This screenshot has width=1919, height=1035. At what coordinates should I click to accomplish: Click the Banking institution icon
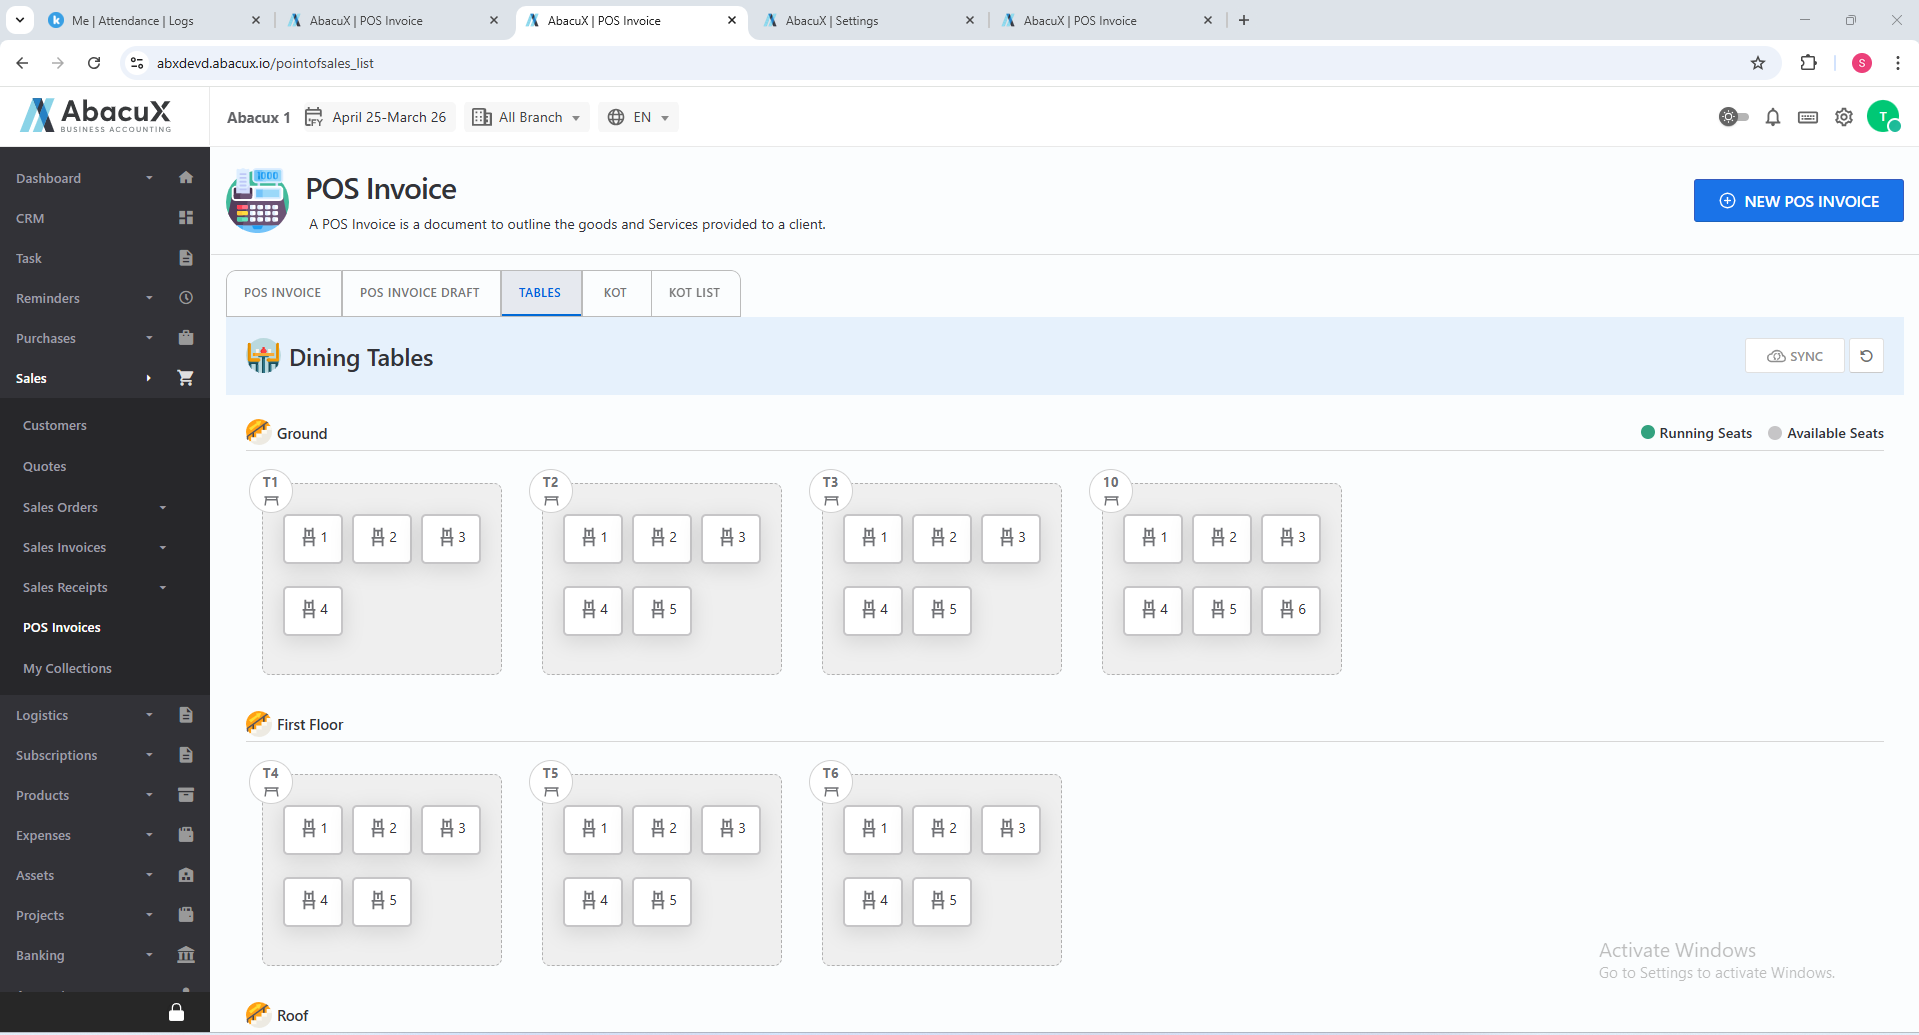(186, 955)
